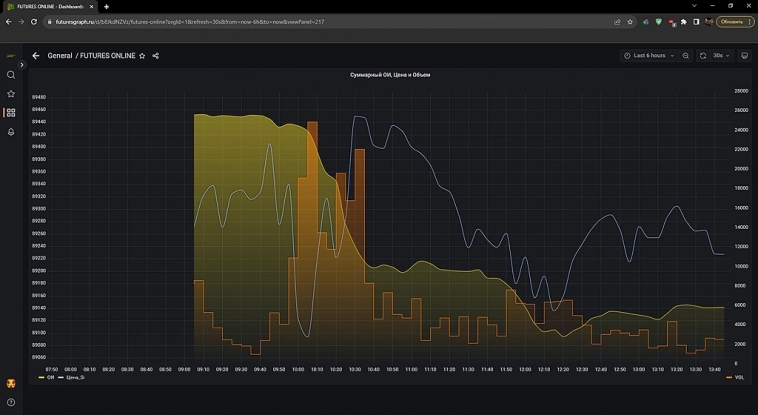Select the FUTURES ONLINE browser tab
The width and height of the screenshot is (758, 415).
coord(50,6)
